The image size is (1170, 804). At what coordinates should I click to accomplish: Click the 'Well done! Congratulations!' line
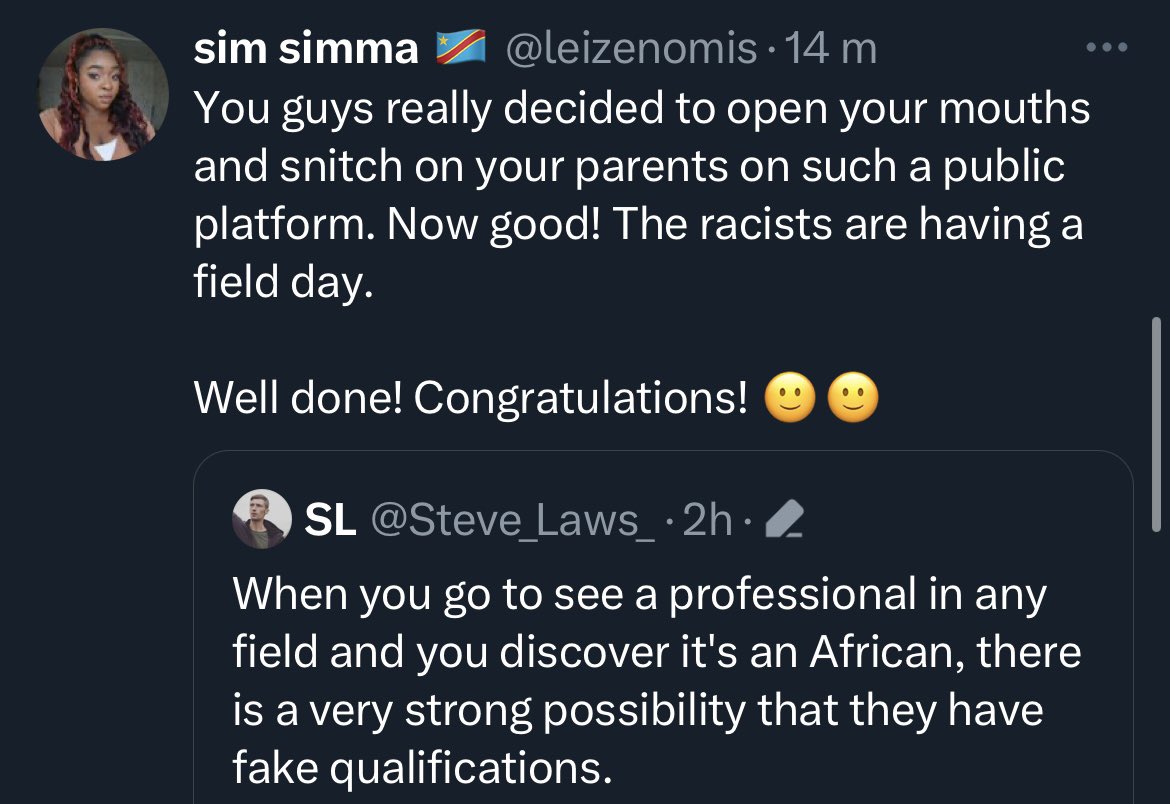click(x=470, y=399)
